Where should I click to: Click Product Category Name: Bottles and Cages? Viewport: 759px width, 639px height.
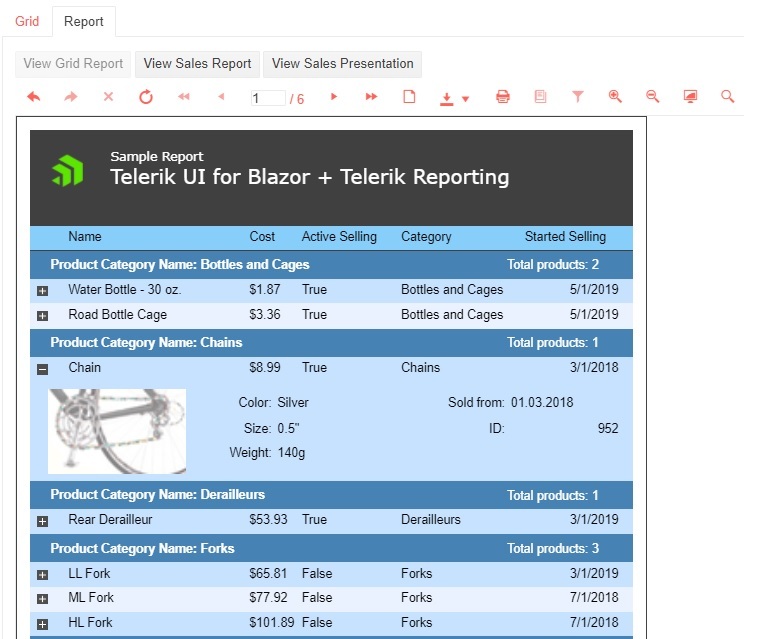180,264
